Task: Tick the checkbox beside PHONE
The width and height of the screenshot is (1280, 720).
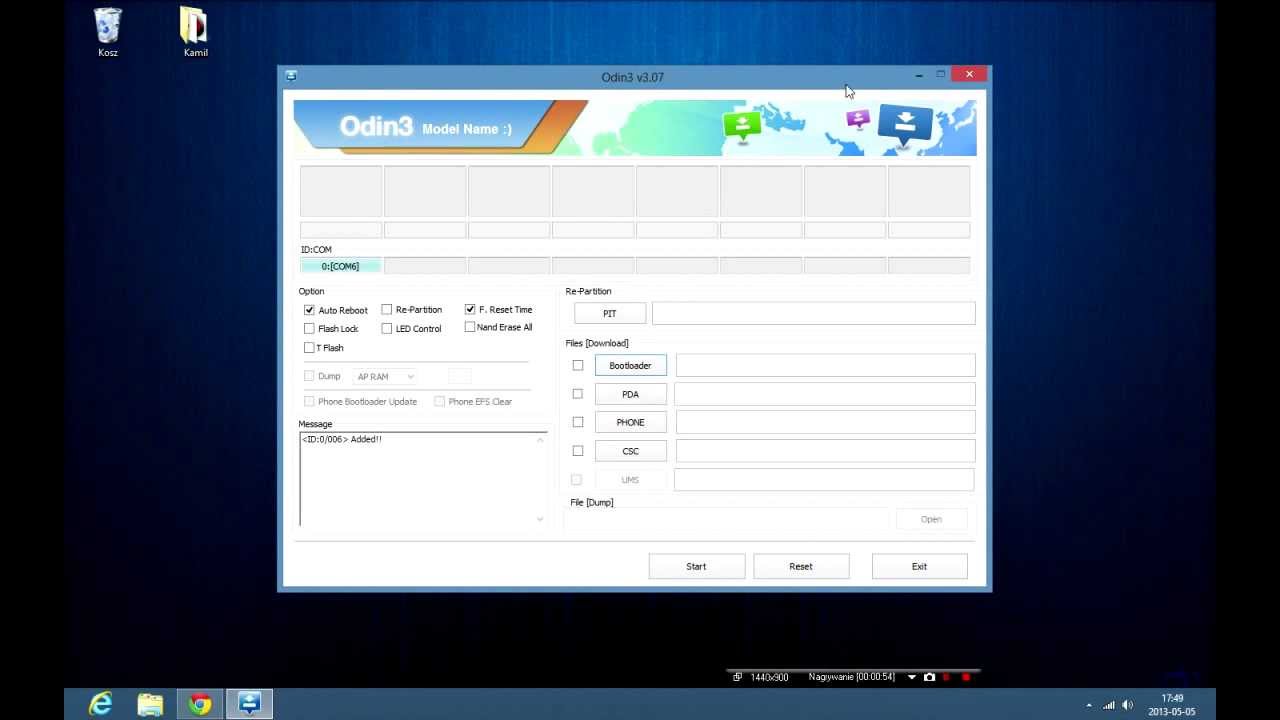Action: [x=578, y=422]
